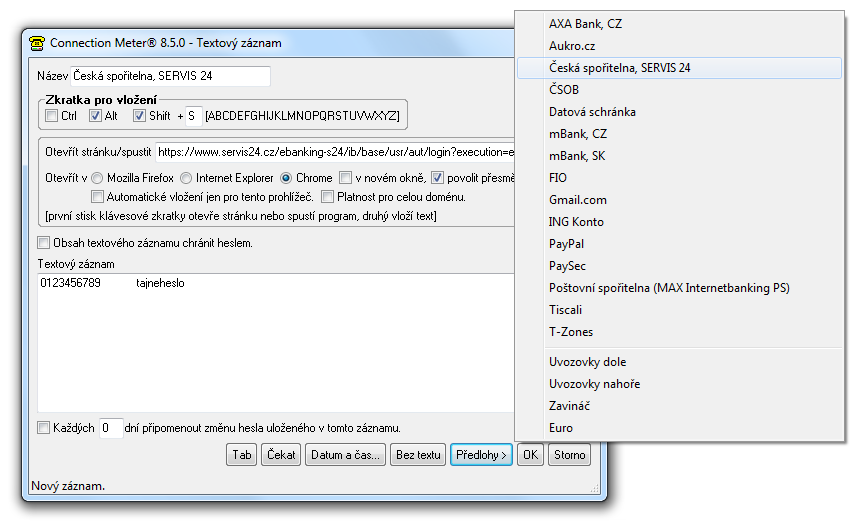This screenshot has width=862, height=524.
Task: Select 'Česká spořitelna, SERVIS 24' menu entry
Action: pos(679,68)
